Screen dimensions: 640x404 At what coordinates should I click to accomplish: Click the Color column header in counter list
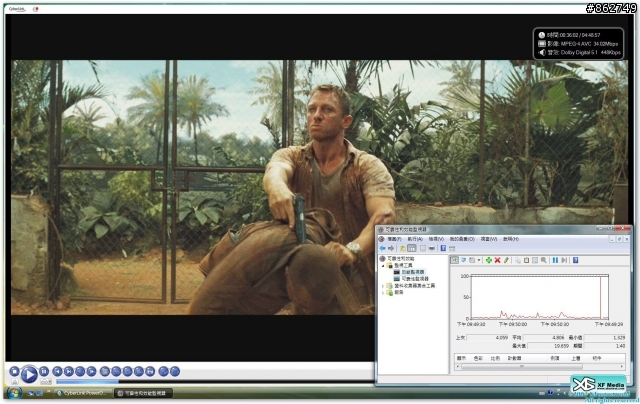click(478, 358)
